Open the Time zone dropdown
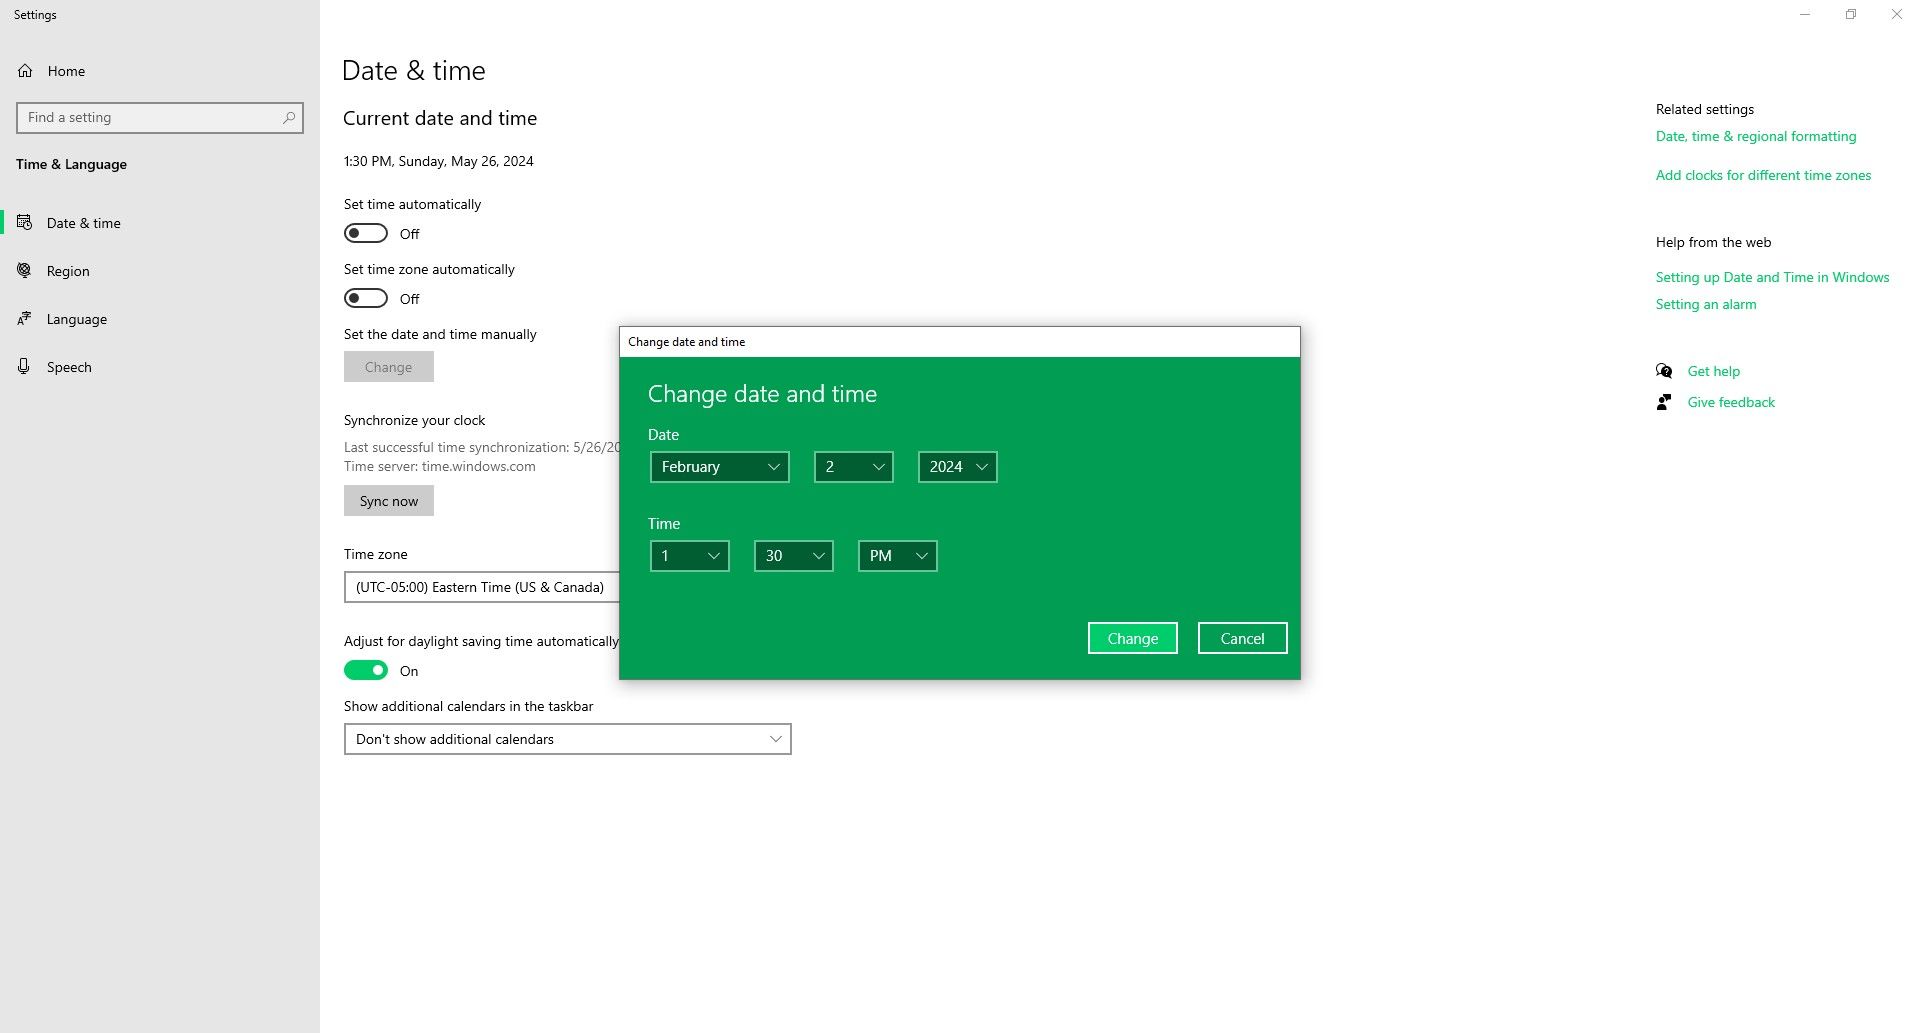Screen dimensions: 1915x1033 [482, 587]
